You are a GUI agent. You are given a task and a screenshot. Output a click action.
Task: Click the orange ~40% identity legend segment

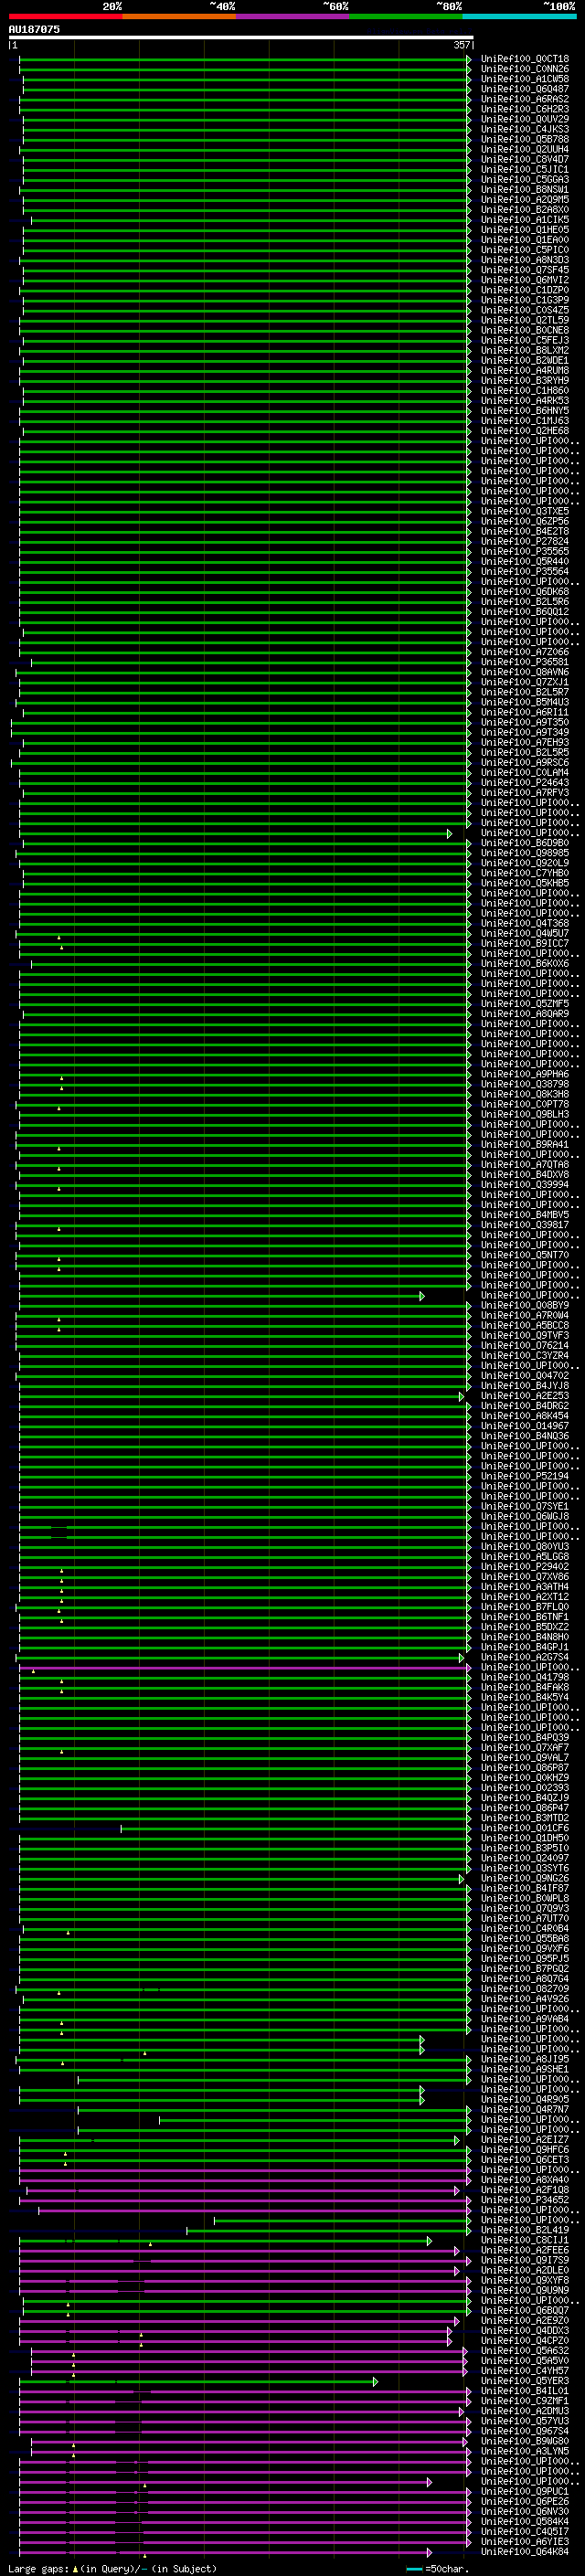(179, 16)
